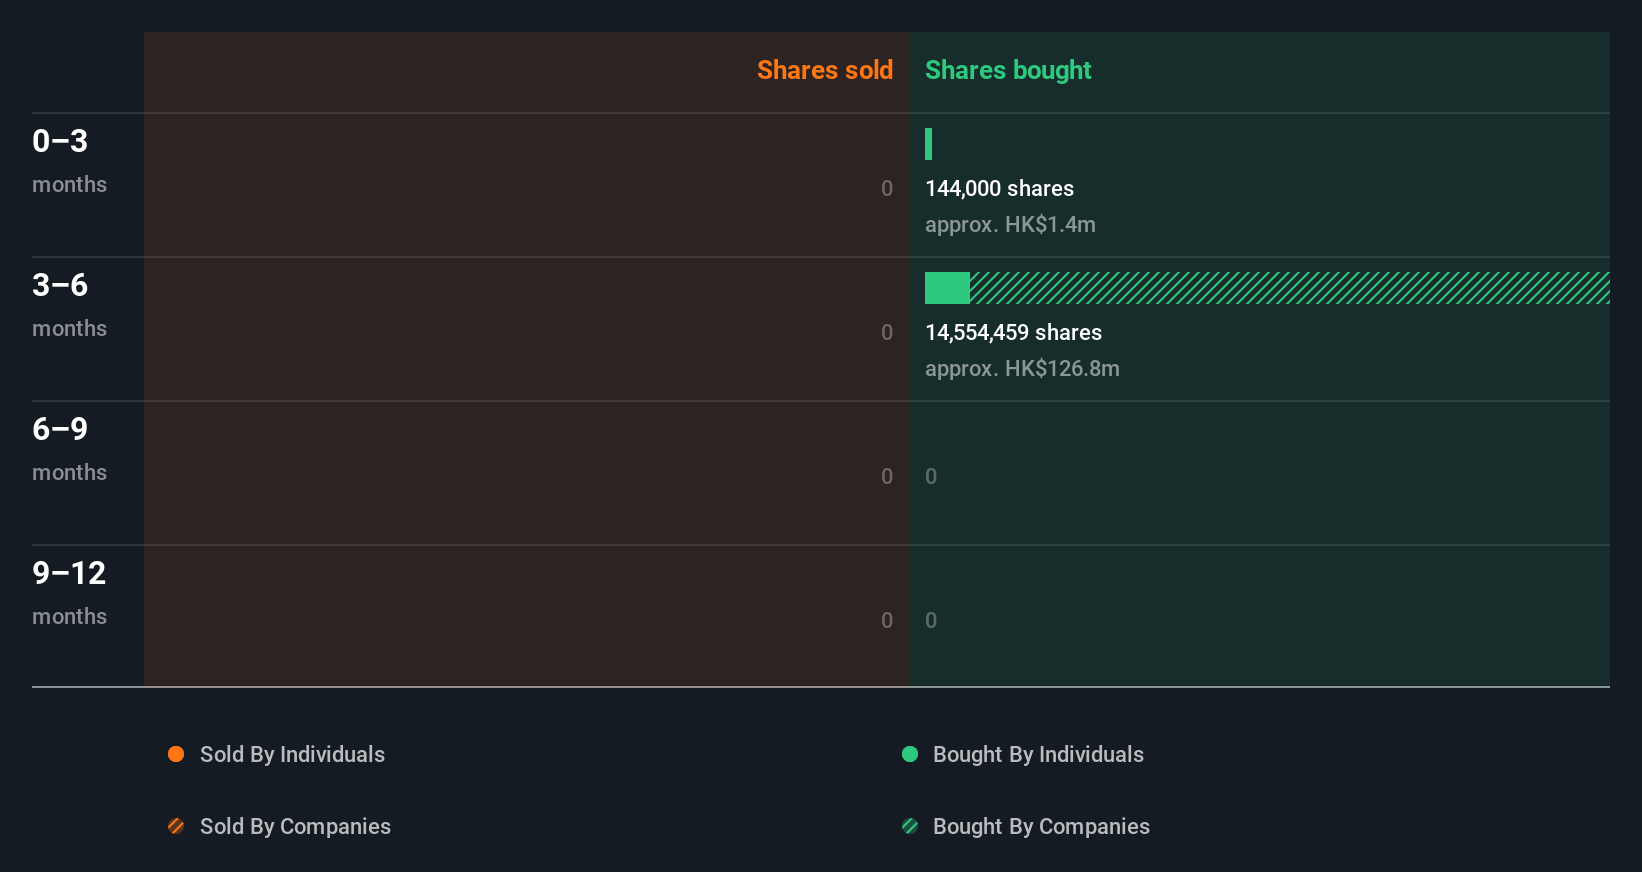Click the orange Sold By Individuals legend dot
The image size is (1642, 872).
click(176, 754)
